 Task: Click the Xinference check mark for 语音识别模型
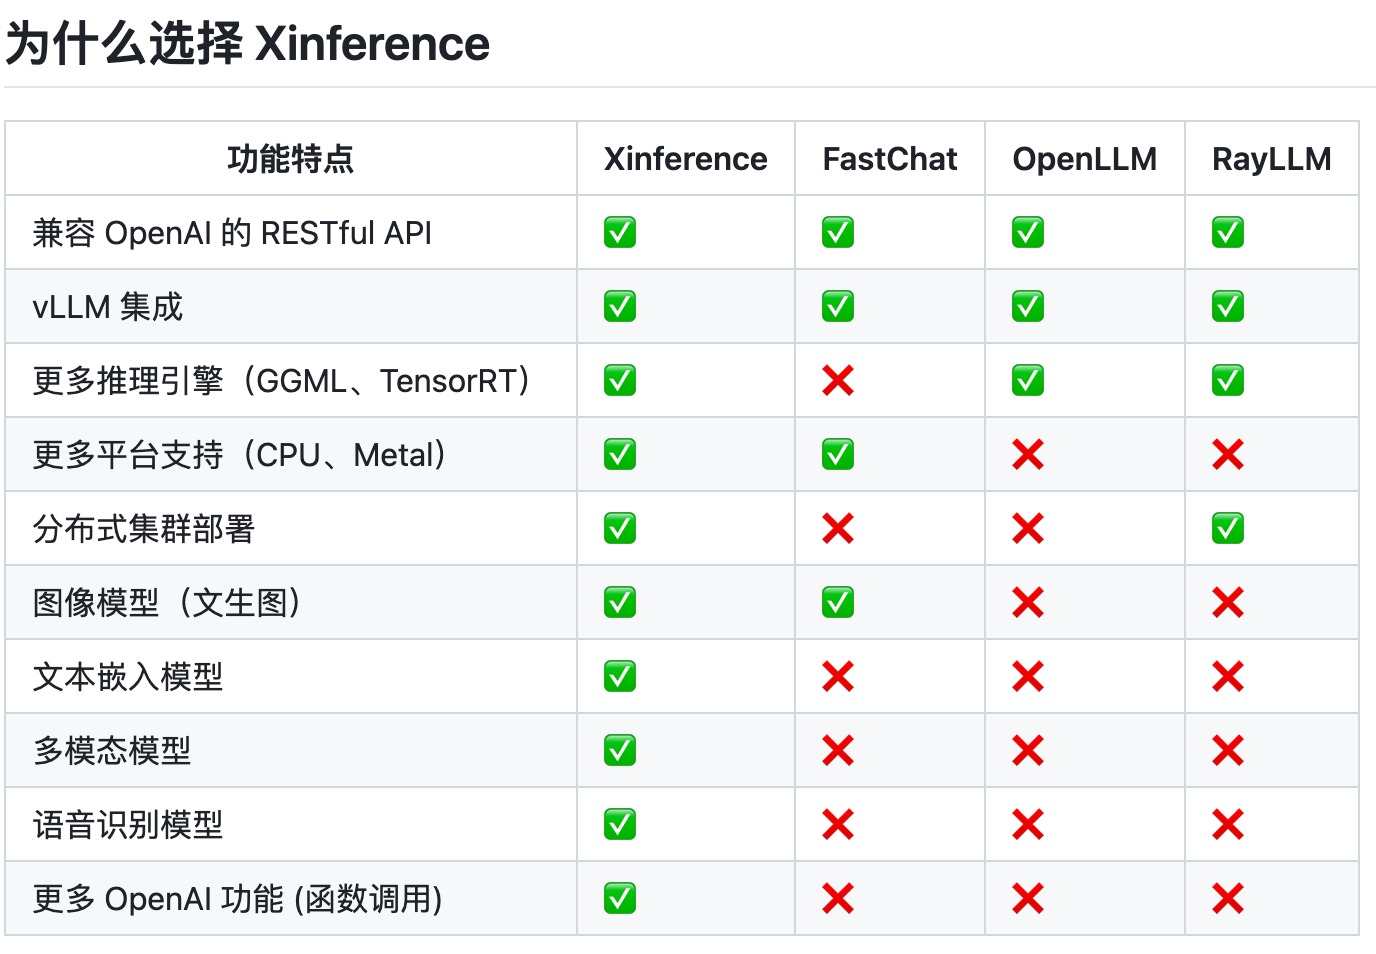point(620,824)
